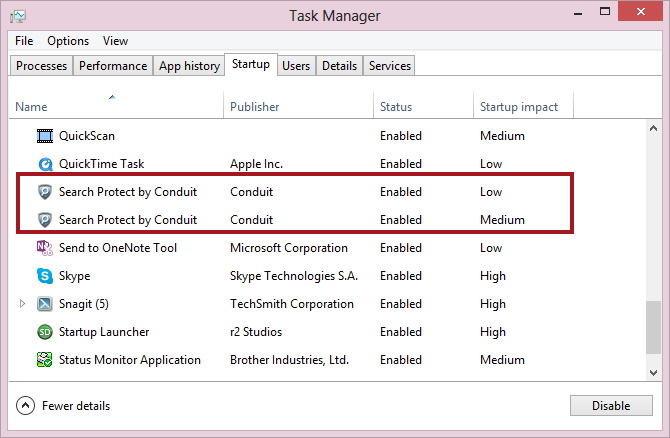Select the QuickTime Task entry
This screenshot has width=670, height=438.
coord(101,164)
